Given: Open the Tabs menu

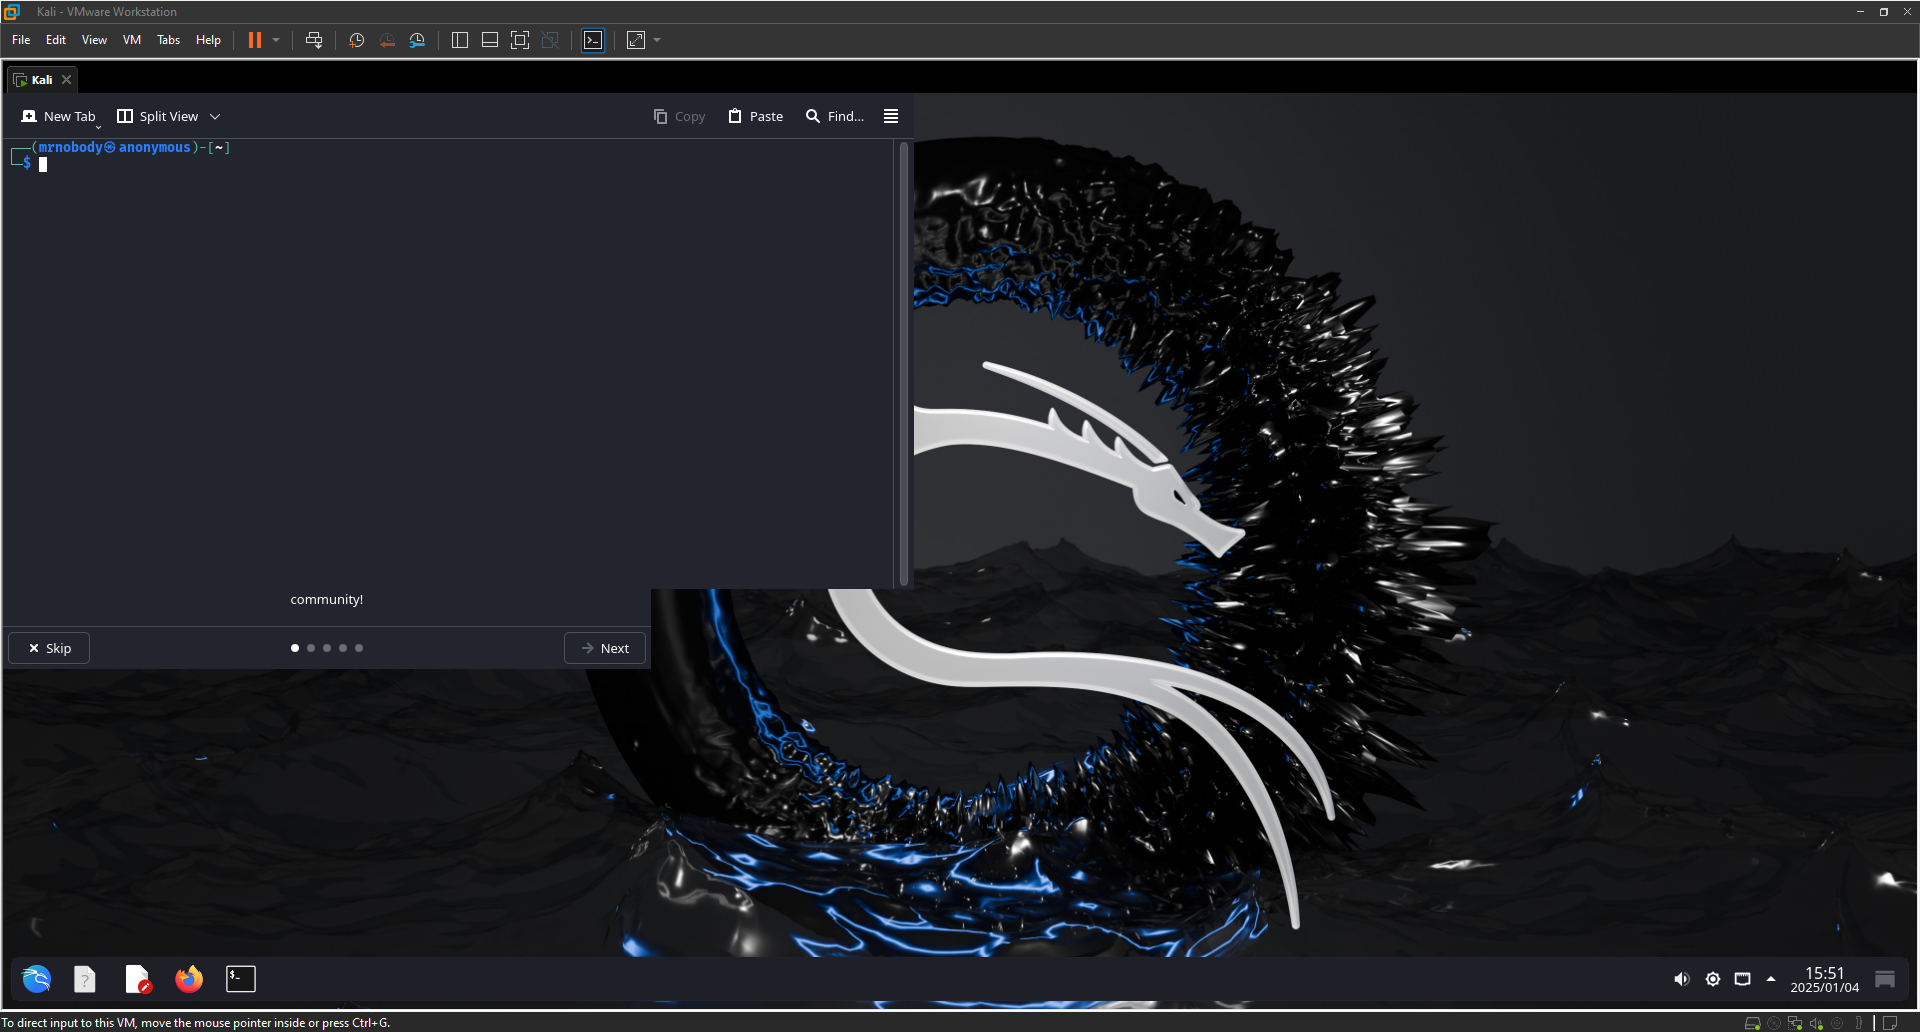Looking at the screenshot, I should click(168, 40).
